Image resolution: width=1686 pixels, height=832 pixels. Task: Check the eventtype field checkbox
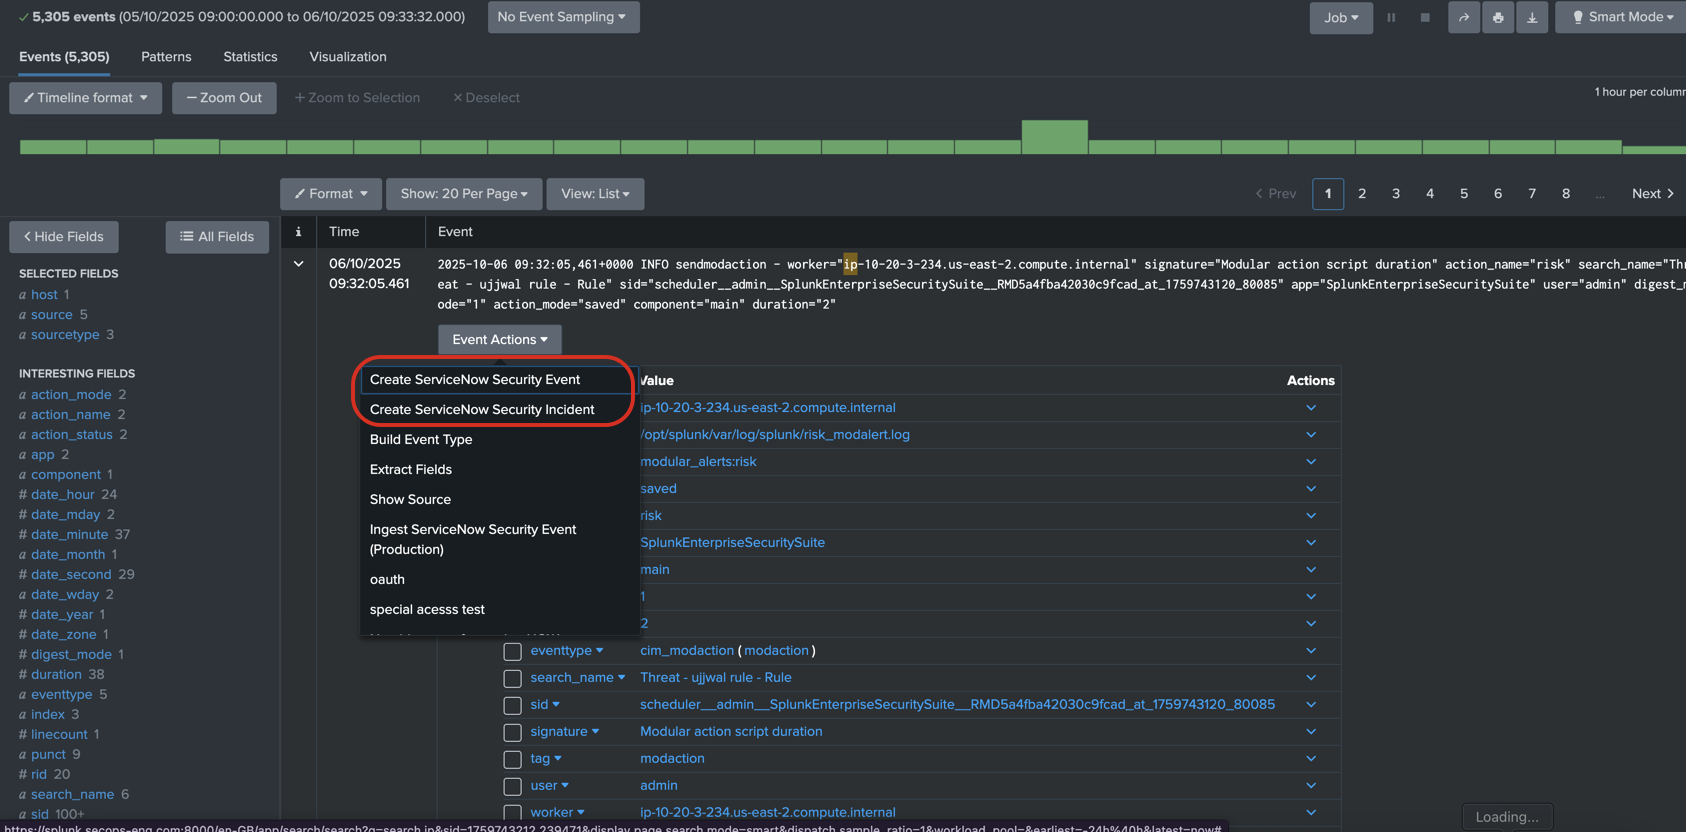[x=512, y=652]
